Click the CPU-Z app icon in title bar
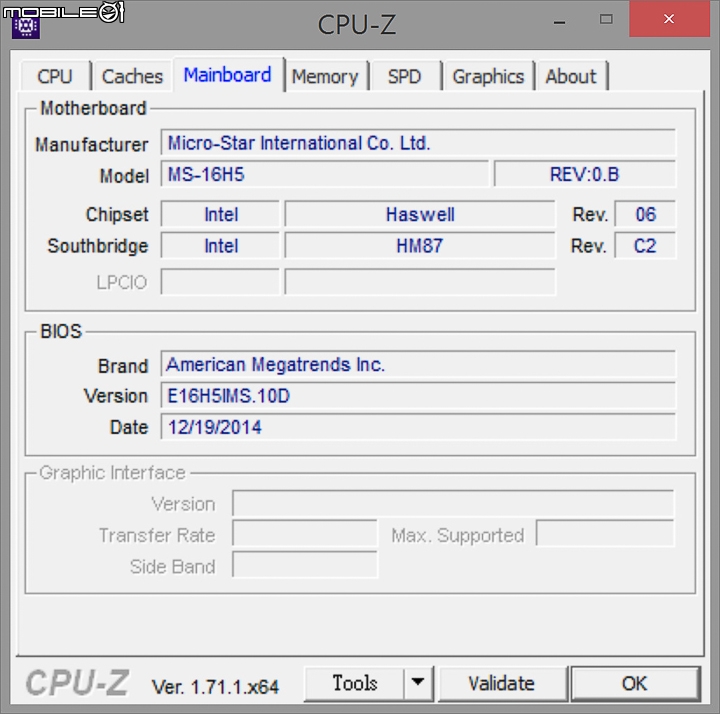Viewport: 720px width, 714px height. tap(26, 25)
